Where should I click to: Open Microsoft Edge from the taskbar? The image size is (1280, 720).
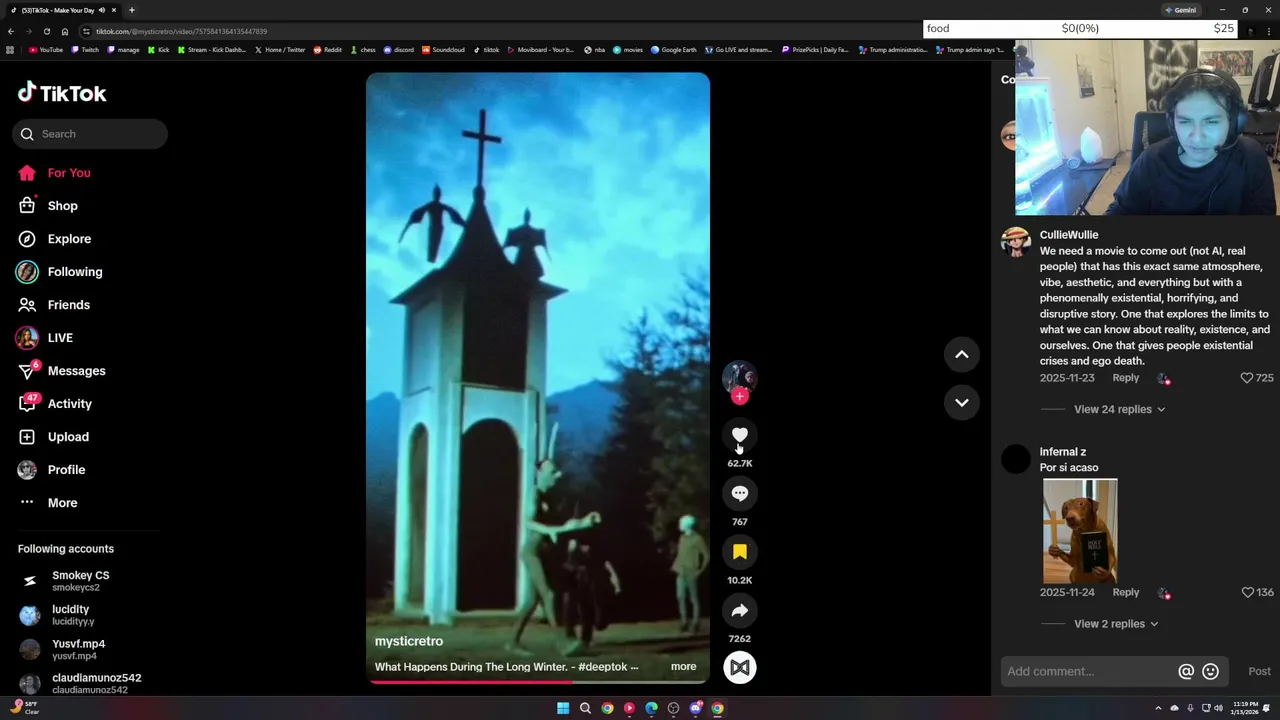651,708
